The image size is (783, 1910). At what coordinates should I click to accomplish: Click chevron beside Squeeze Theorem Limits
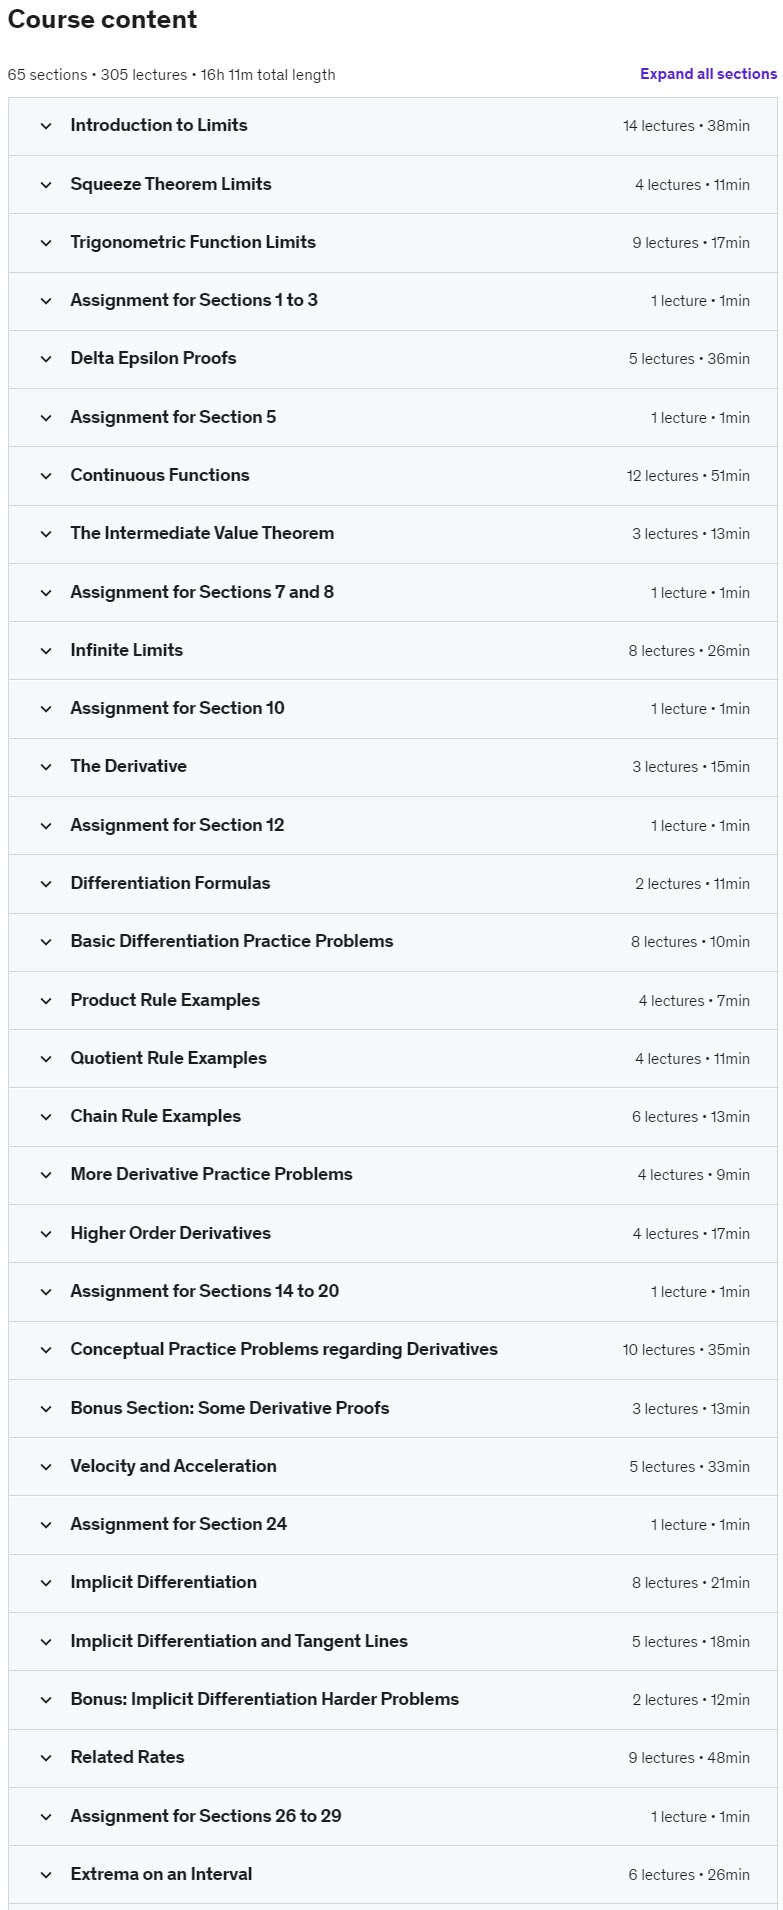(46, 185)
